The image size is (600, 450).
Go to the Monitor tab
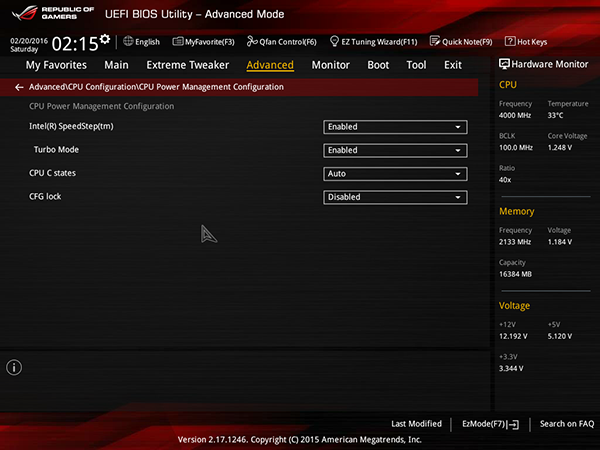(331, 65)
